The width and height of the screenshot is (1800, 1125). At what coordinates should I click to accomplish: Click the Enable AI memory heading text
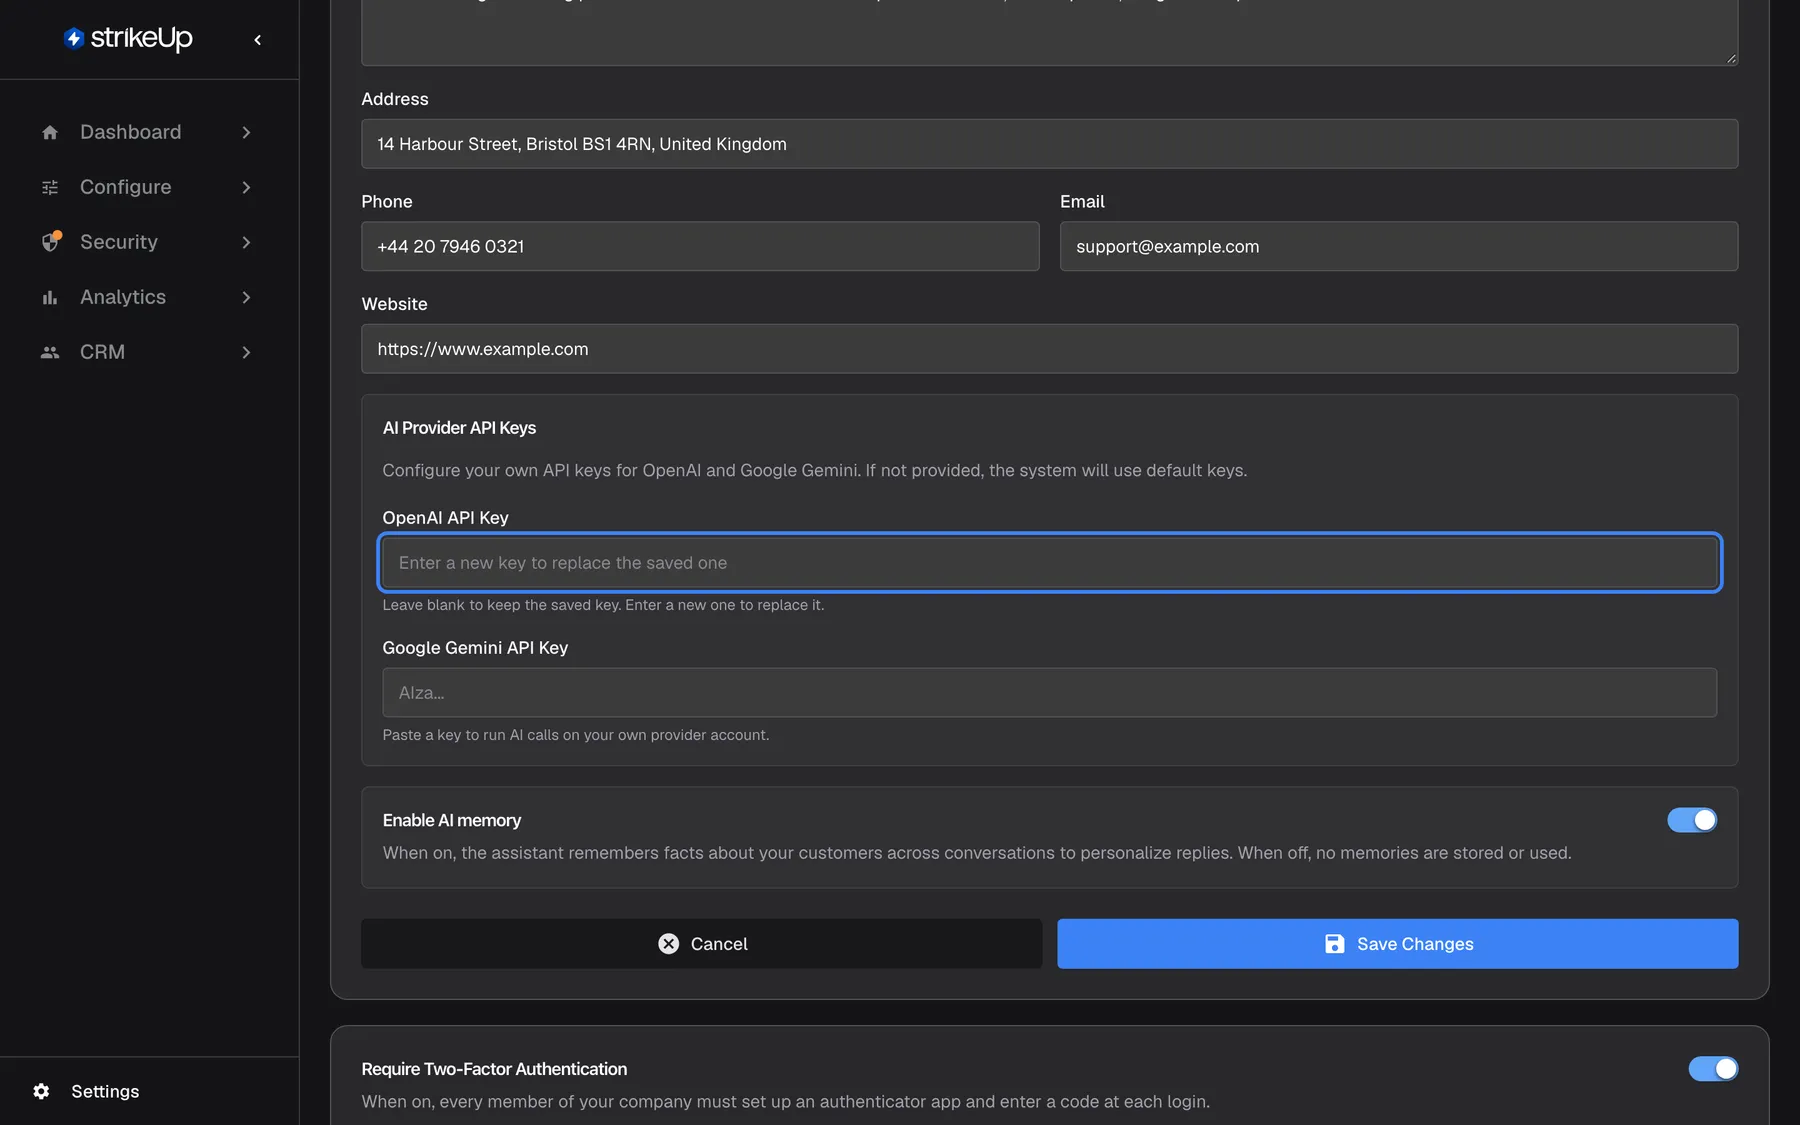click(452, 820)
